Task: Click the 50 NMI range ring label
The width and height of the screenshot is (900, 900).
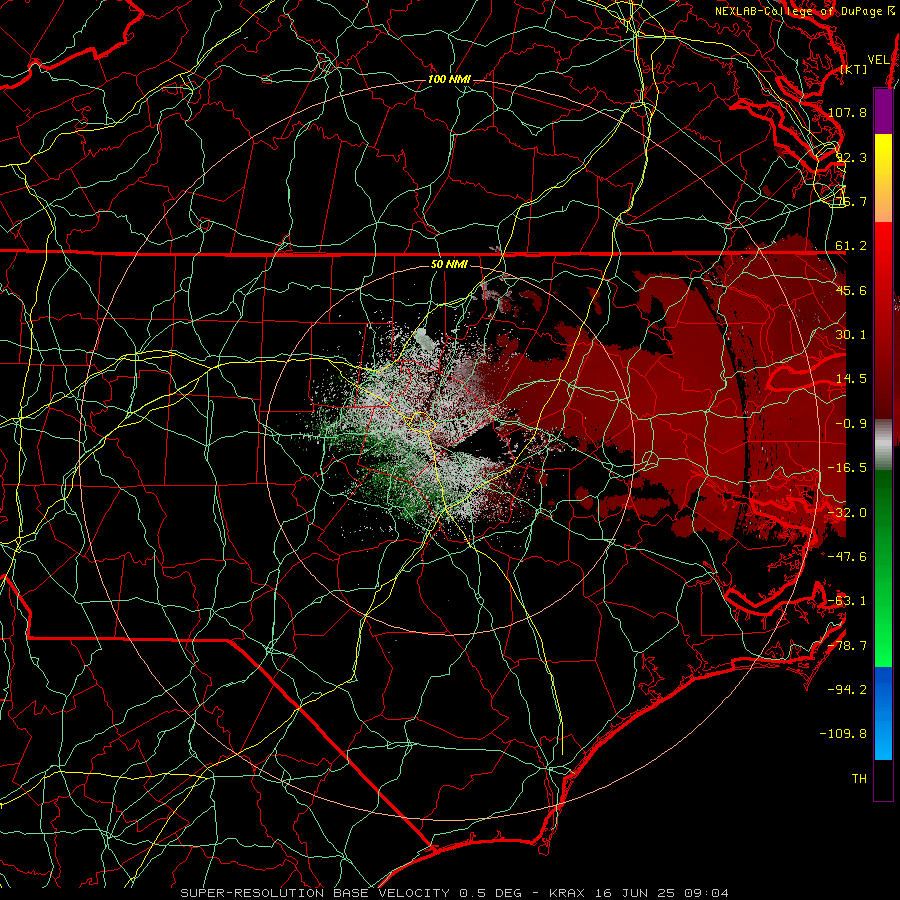Action: (449, 265)
